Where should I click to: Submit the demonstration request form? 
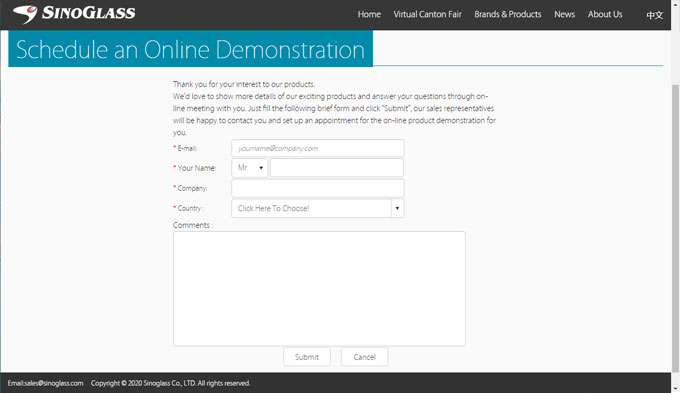307,357
